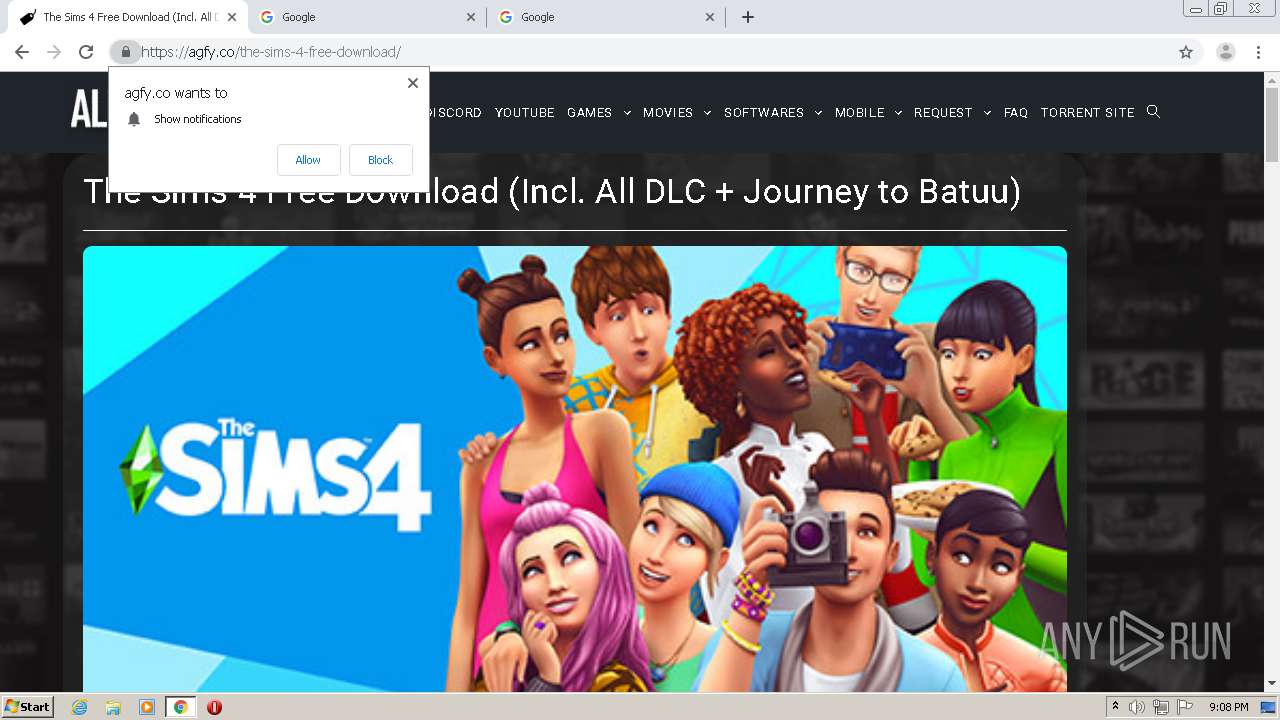Expand the MOBILE dropdown menu

pyautogui.click(x=868, y=112)
